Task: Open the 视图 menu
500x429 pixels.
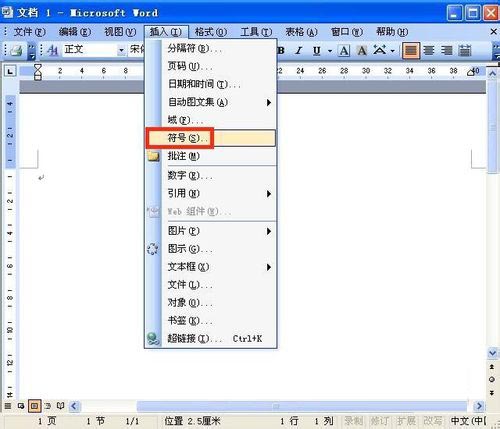Action: pos(120,32)
